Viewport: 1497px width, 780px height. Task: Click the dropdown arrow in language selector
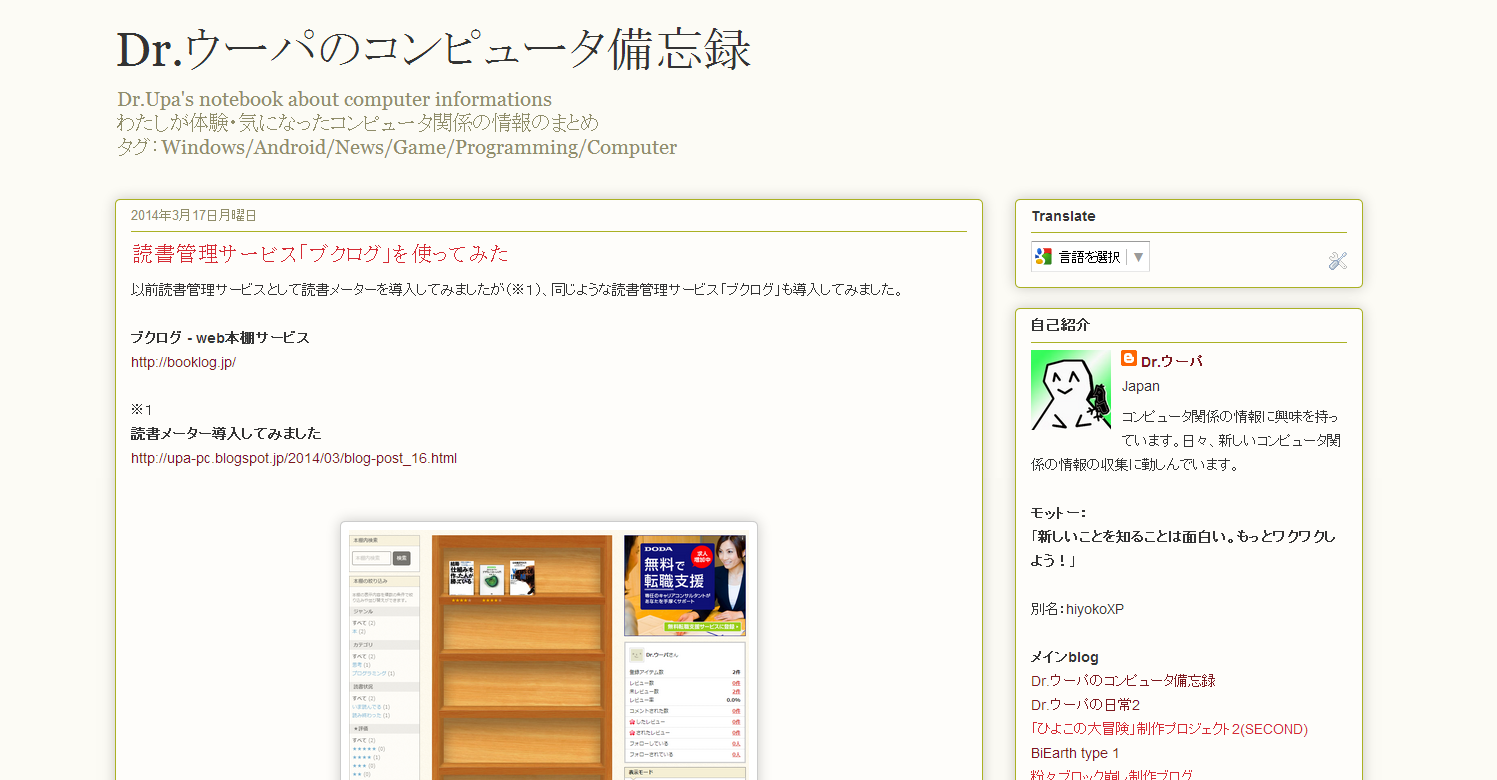click(1138, 257)
